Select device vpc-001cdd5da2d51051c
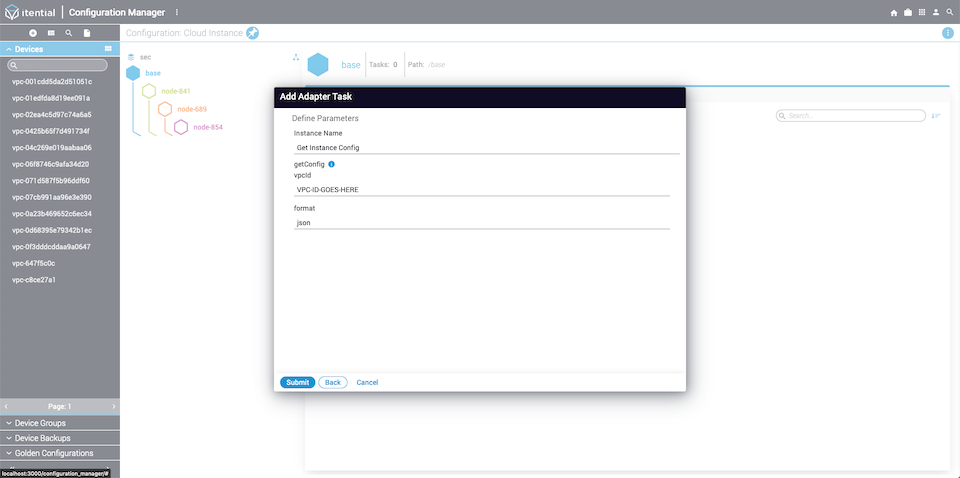The height and width of the screenshot is (478, 960). 52,81
